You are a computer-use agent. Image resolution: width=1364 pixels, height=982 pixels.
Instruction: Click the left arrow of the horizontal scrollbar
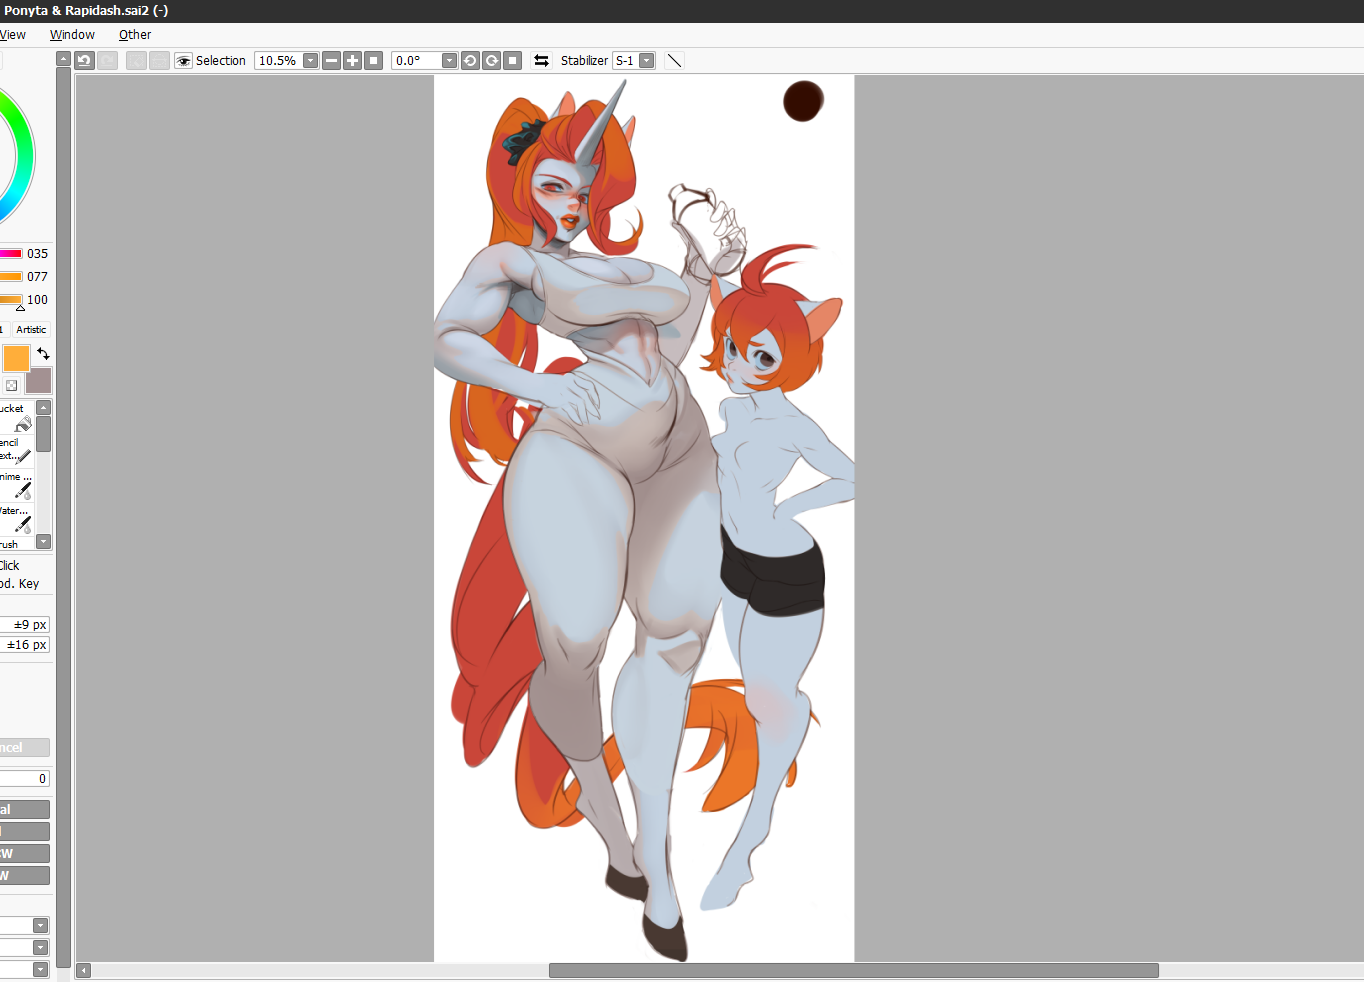(84, 970)
